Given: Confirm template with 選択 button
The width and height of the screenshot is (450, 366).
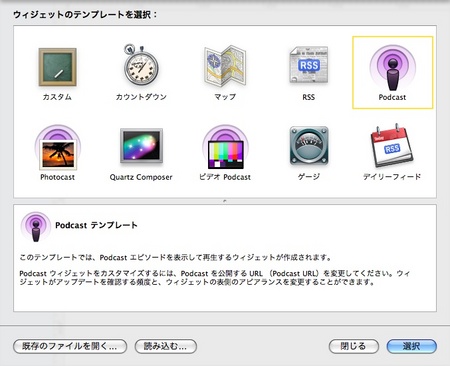Looking at the screenshot, I should point(412,346).
